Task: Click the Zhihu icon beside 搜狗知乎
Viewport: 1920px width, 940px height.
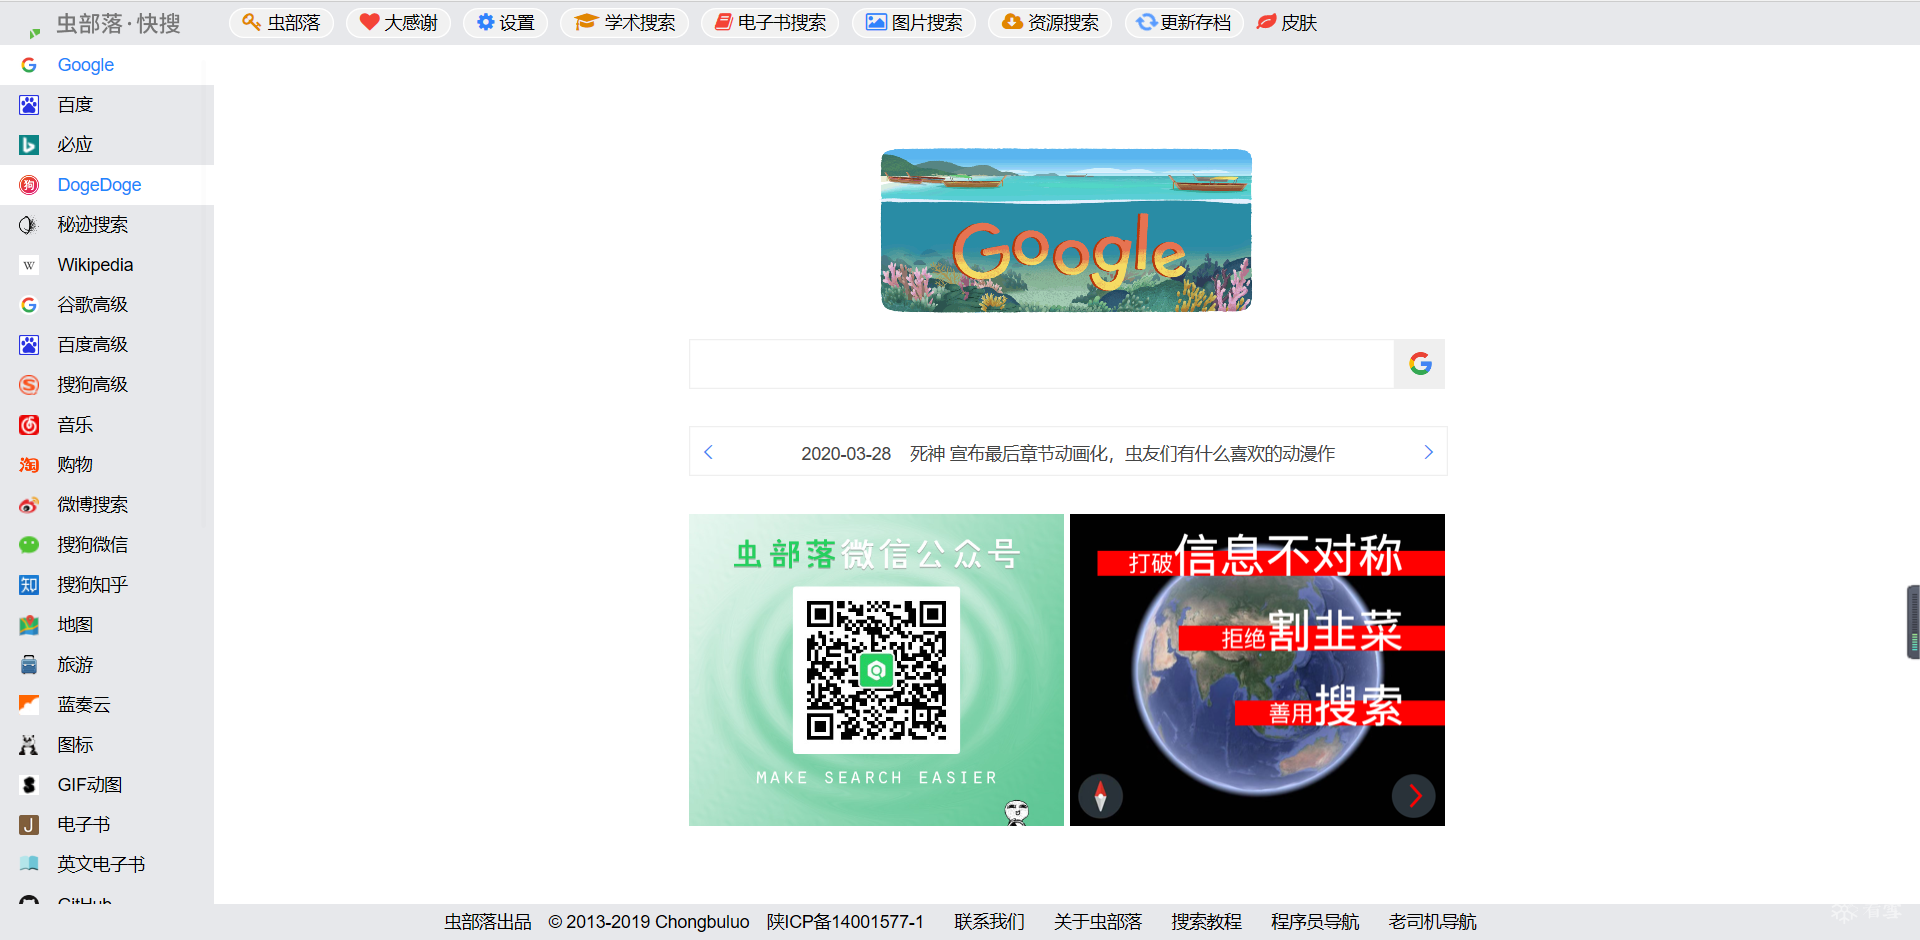Action: pyautogui.click(x=29, y=585)
